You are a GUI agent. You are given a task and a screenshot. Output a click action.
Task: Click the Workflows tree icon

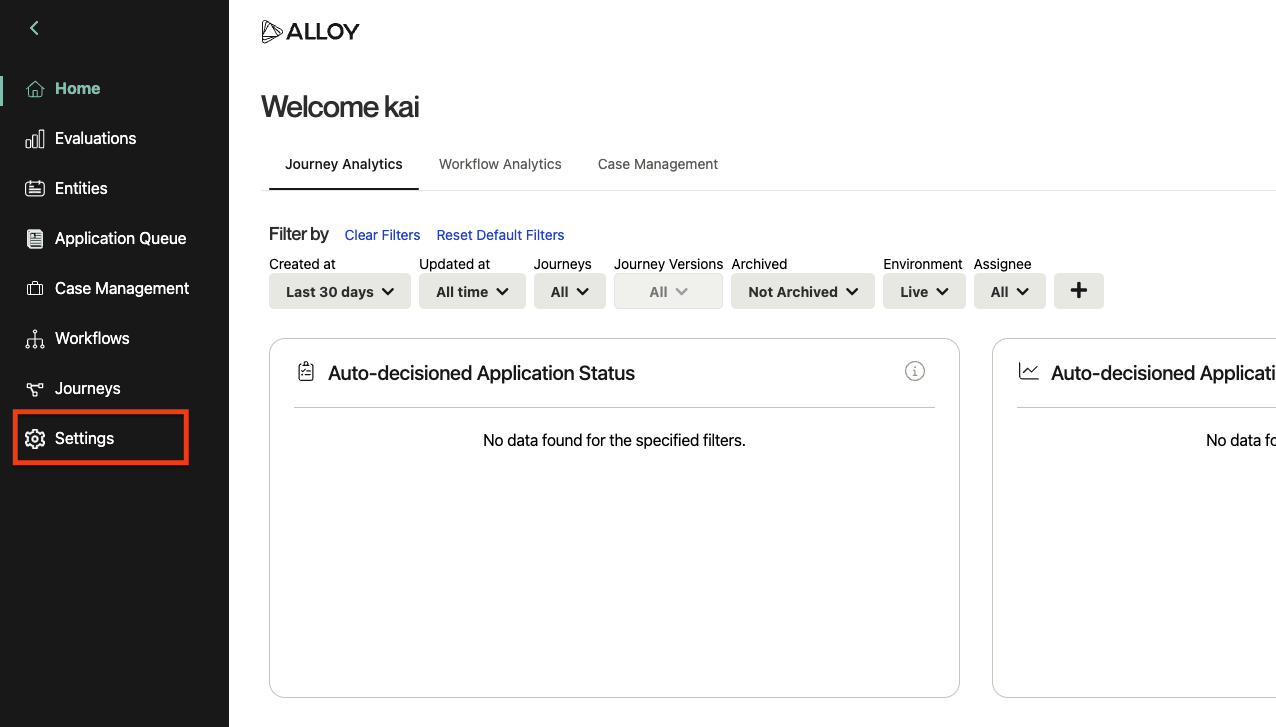(35, 339)
